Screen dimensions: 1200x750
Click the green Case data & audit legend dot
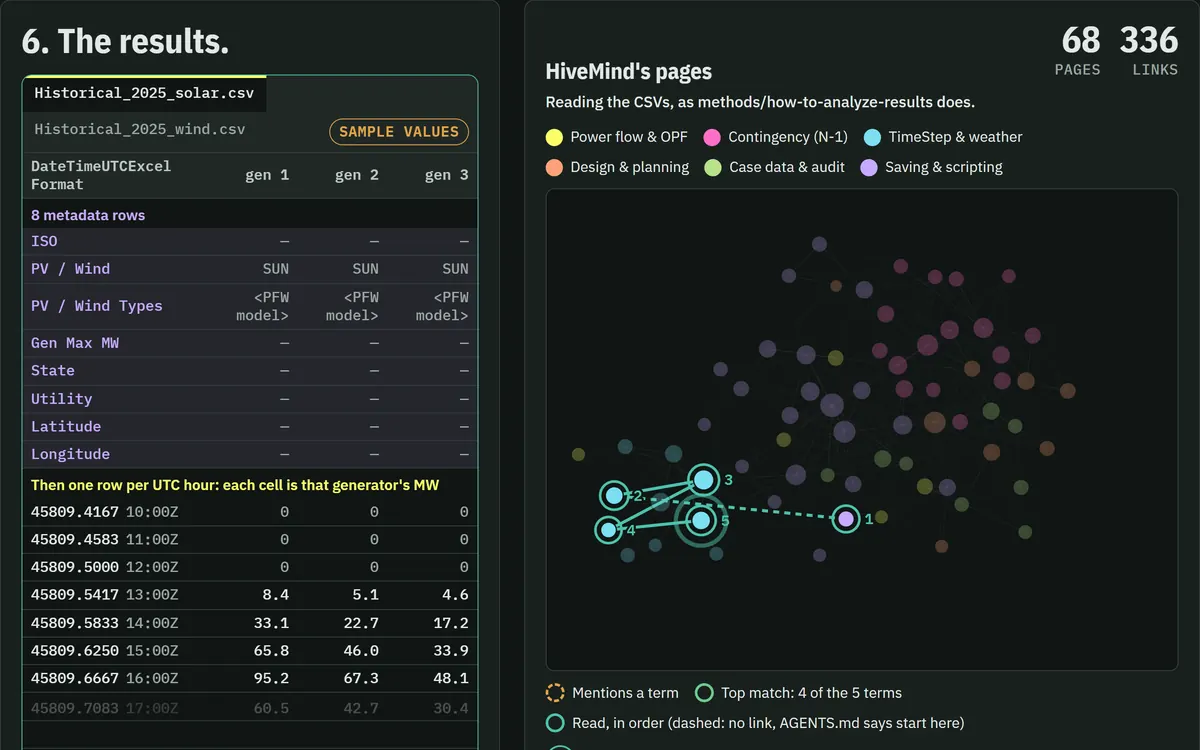[713, 167]
